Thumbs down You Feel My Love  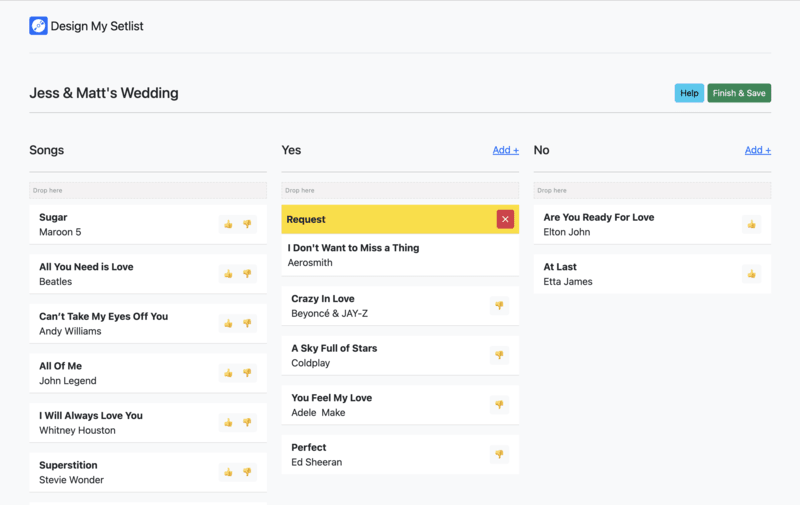(x=499, y=405)
